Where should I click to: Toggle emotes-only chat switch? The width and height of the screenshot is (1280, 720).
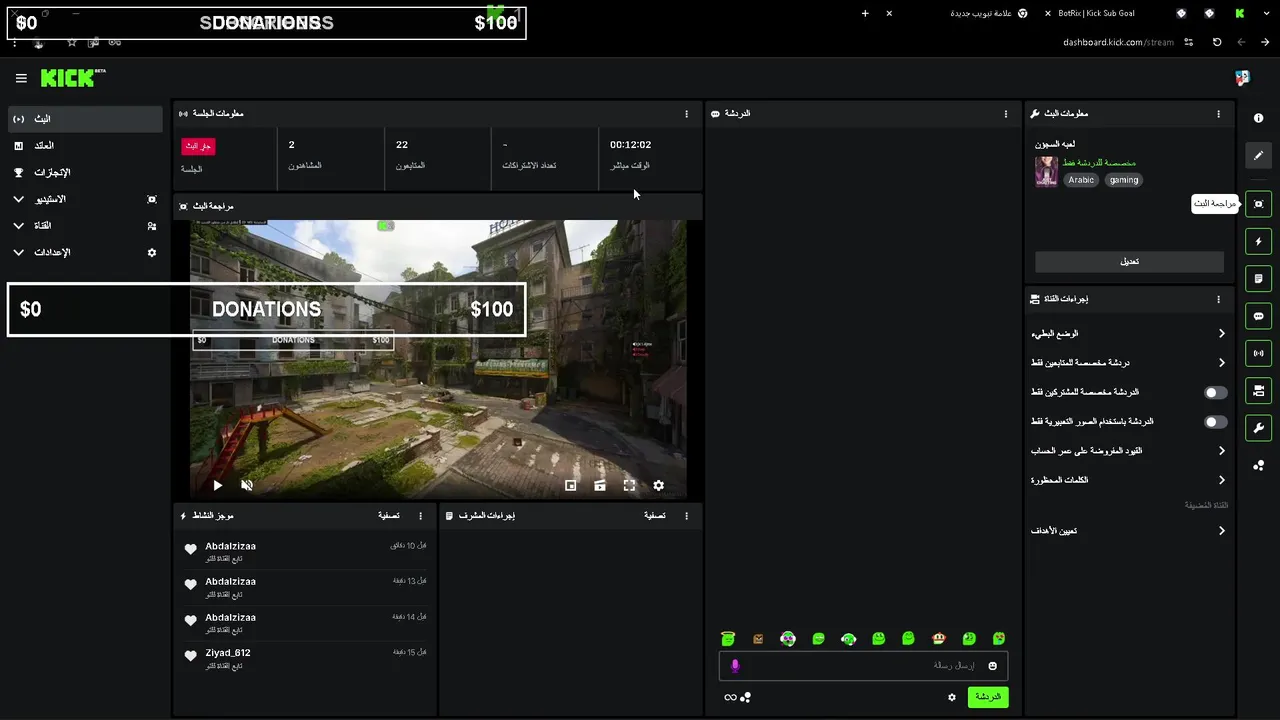(1215, 422)
